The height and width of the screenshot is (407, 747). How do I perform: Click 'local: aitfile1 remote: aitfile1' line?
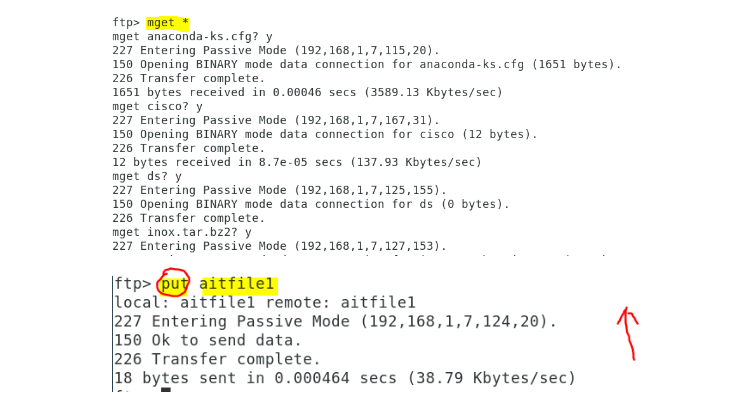coord(265,303)
